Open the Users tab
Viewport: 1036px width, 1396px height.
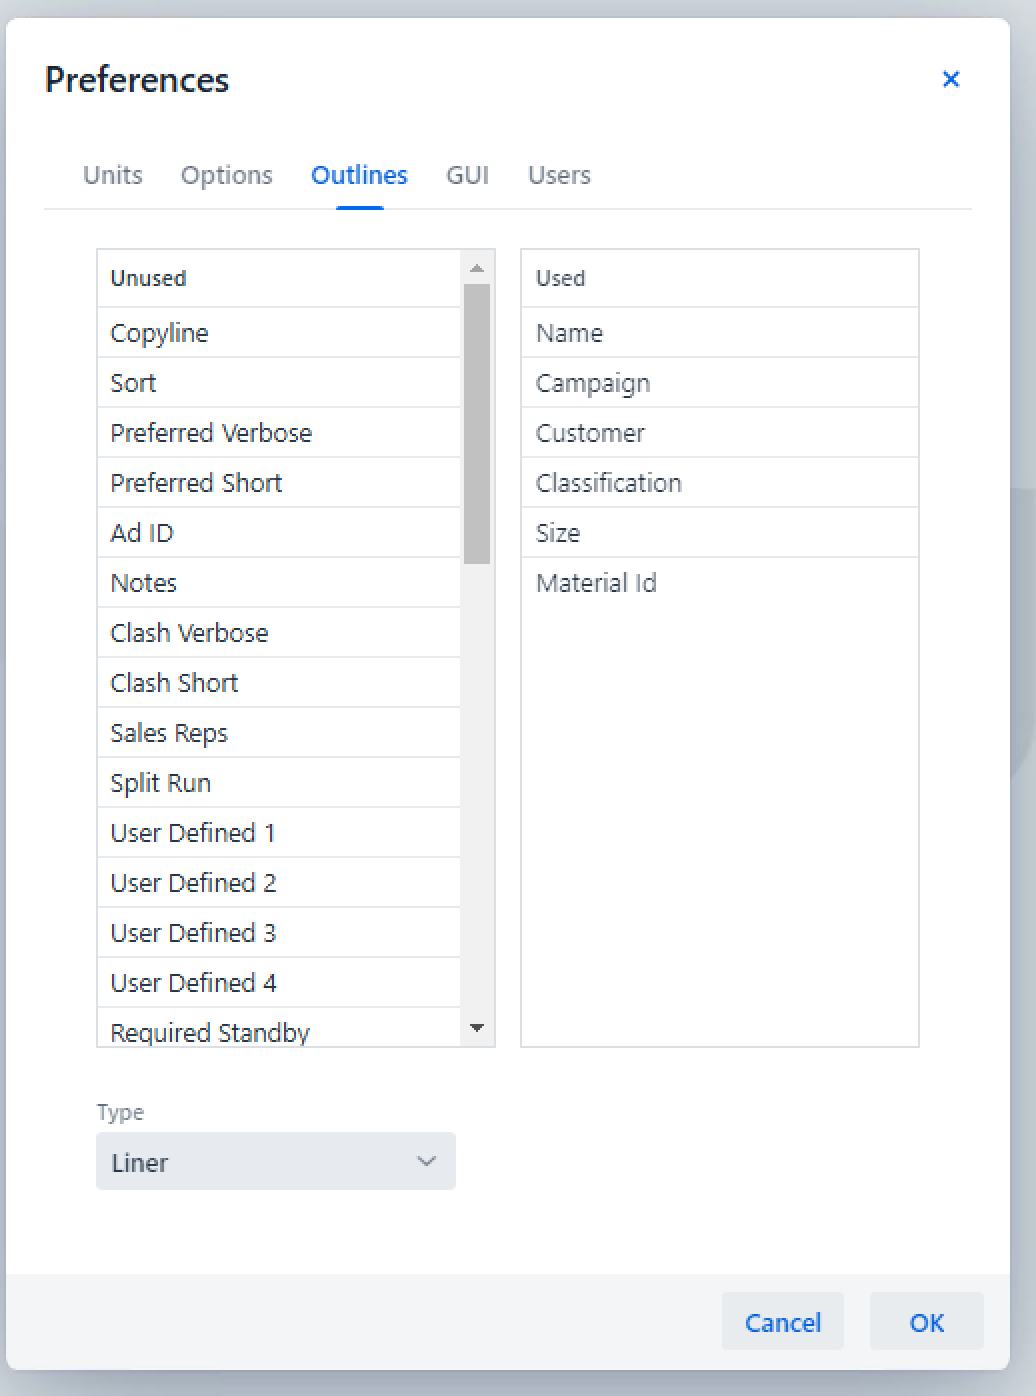559,175
